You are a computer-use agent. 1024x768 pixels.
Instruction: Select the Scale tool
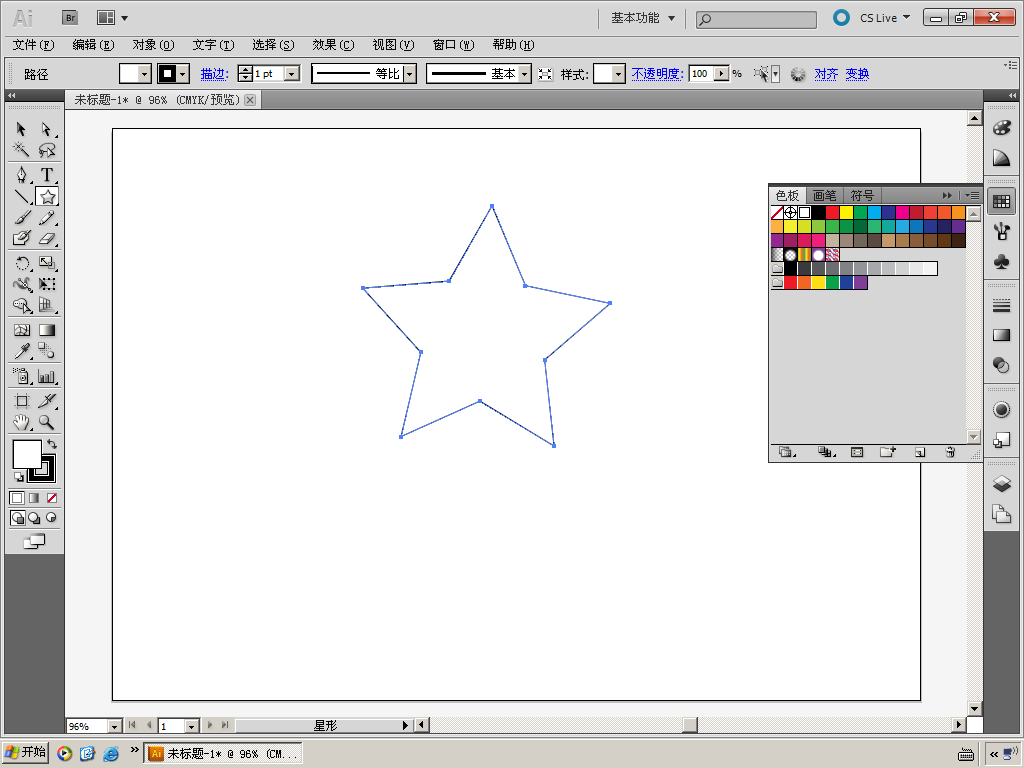coord(46,263)
